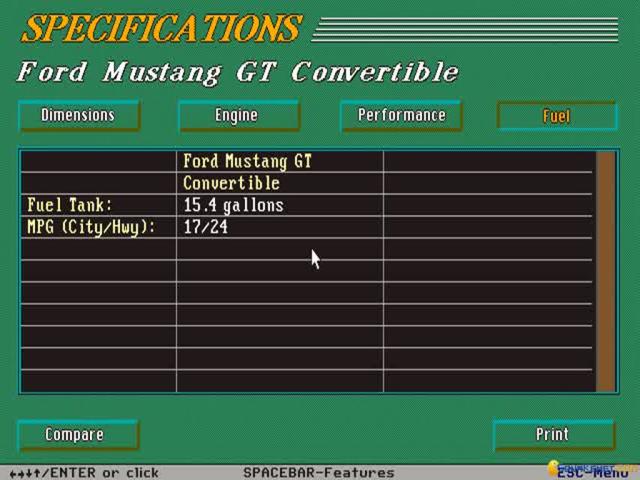Switch to the Engine tab

(239, 116)
